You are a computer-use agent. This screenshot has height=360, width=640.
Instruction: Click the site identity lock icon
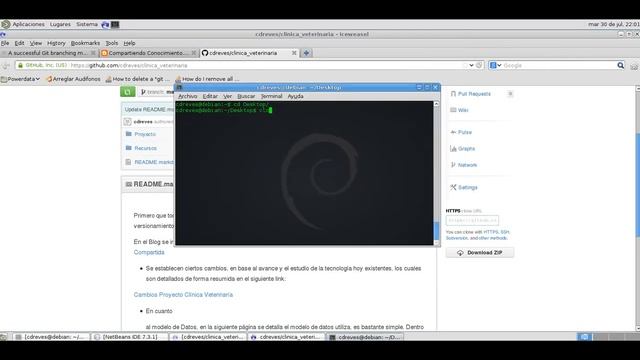(20, 65)
